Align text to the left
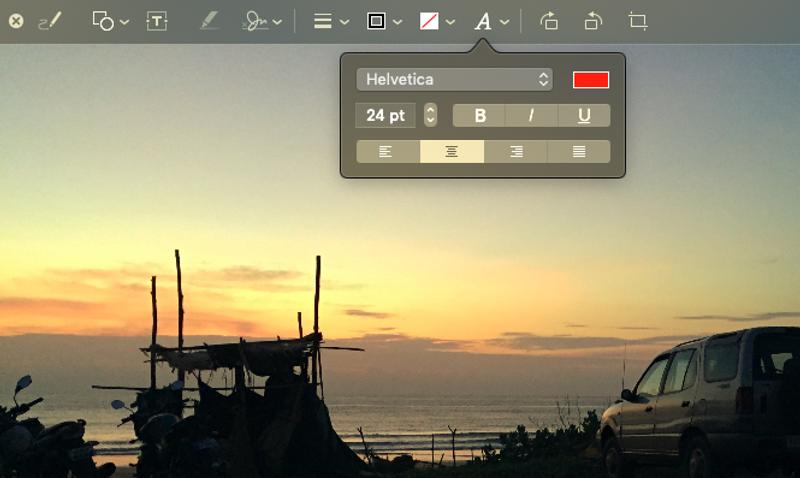This screenshot has height=478, width=800. (387, 152)
